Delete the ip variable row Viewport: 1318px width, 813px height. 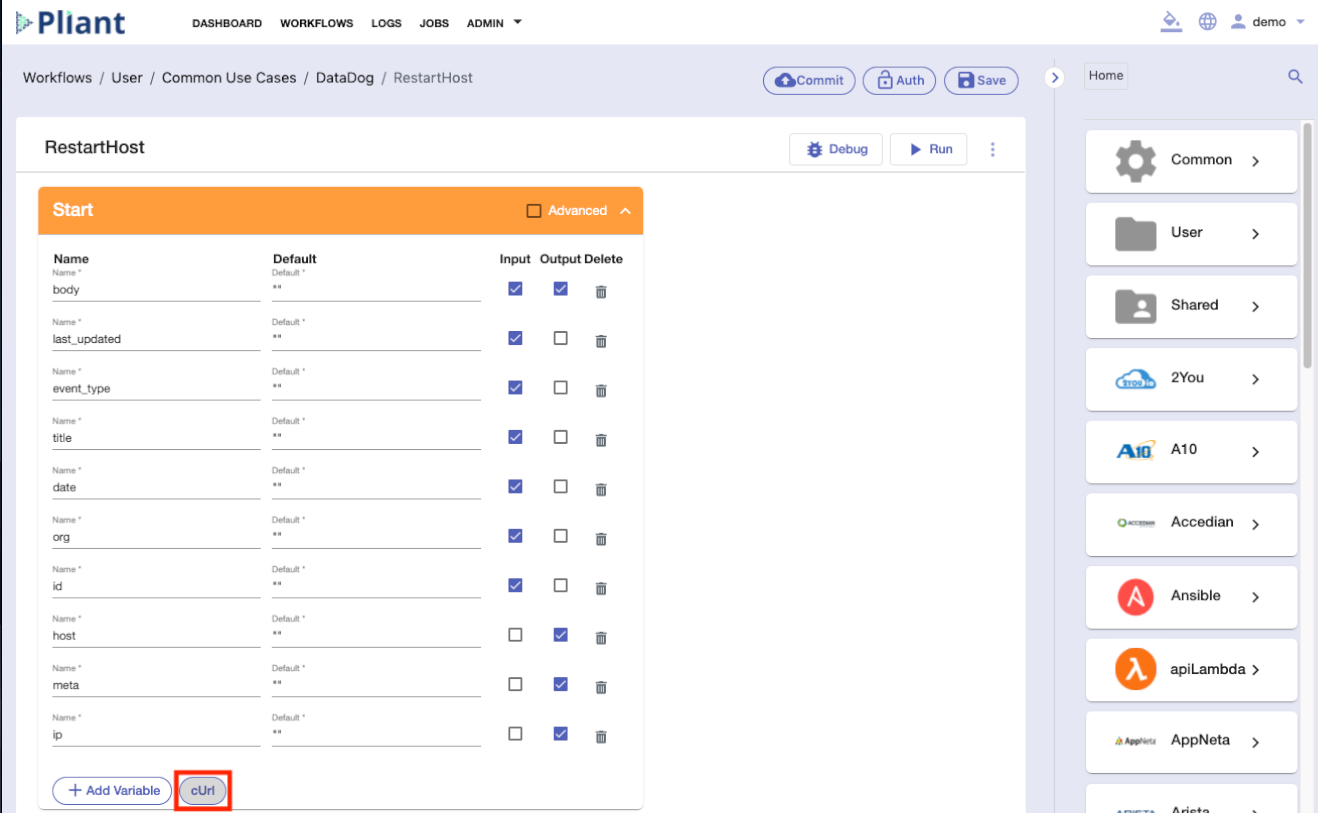coord(601,737)
